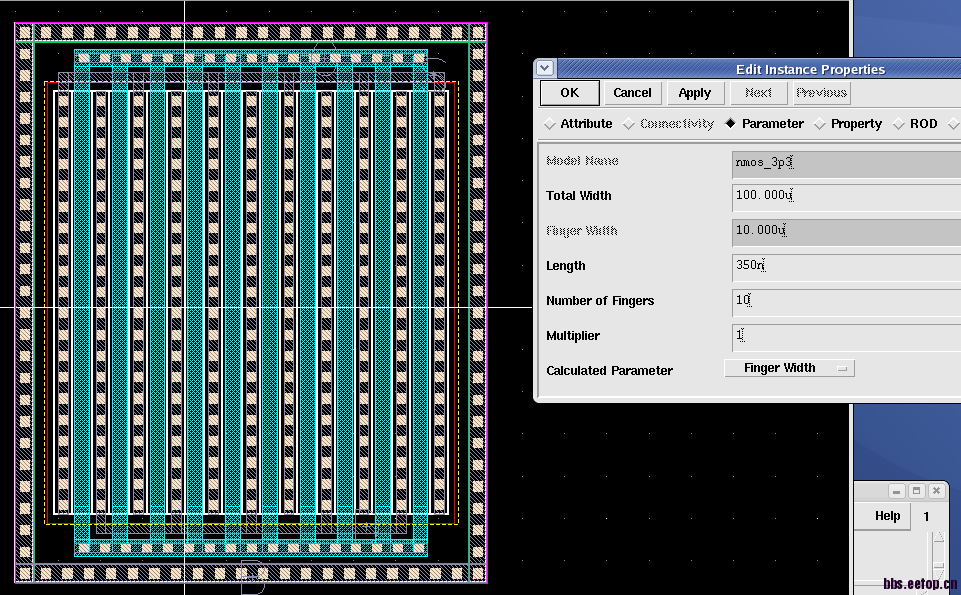
Task: Minimize the small background window
Action: [x=896, y=491]
